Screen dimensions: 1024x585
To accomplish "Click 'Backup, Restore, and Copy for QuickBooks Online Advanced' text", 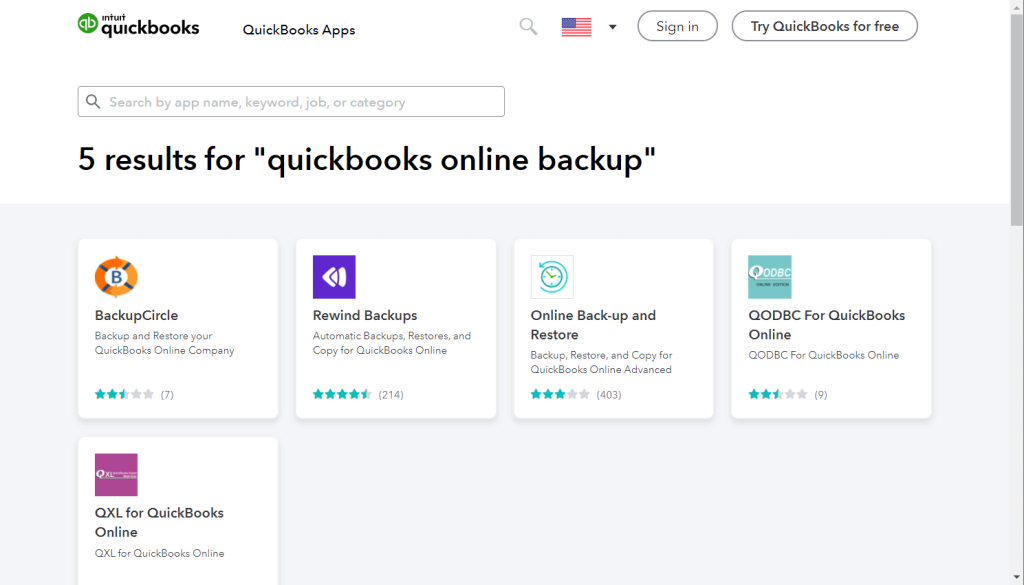I will (601, 362).
